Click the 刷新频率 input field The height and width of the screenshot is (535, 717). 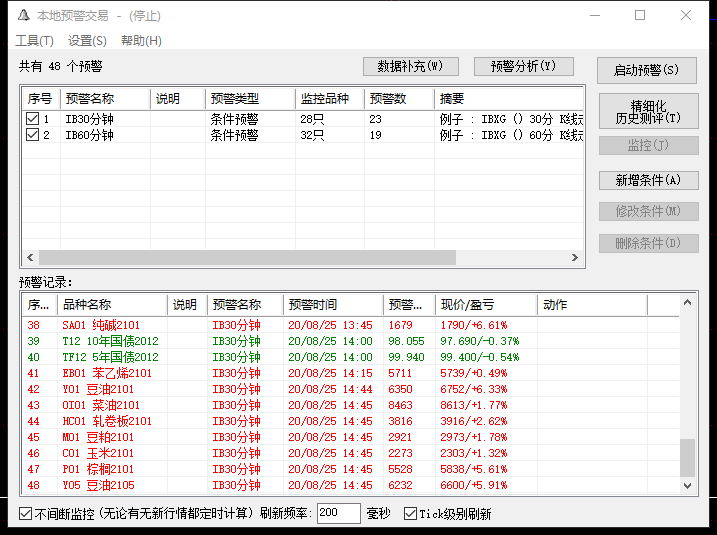[x=338, y=514]
